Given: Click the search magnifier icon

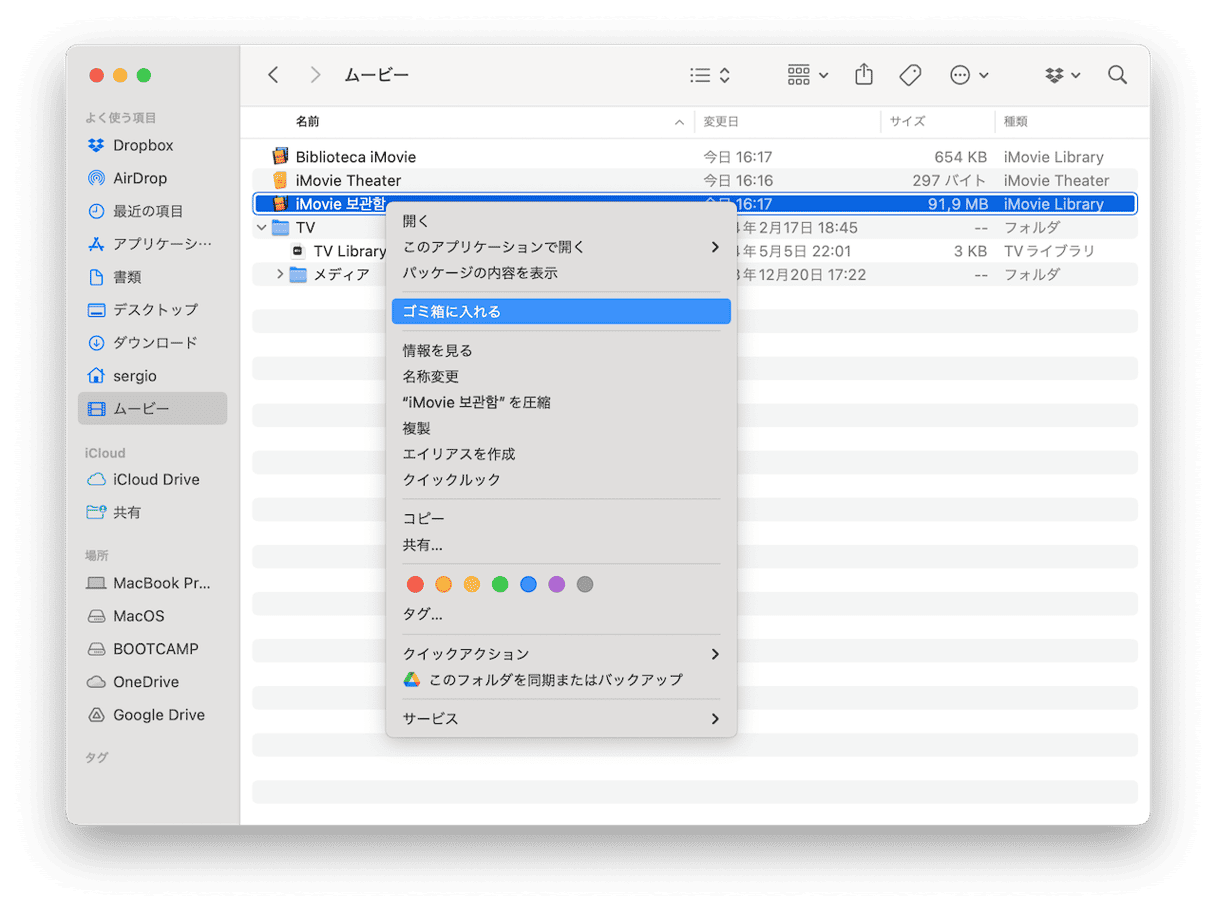Looking at the screenshot, I should click(1118, 75).
